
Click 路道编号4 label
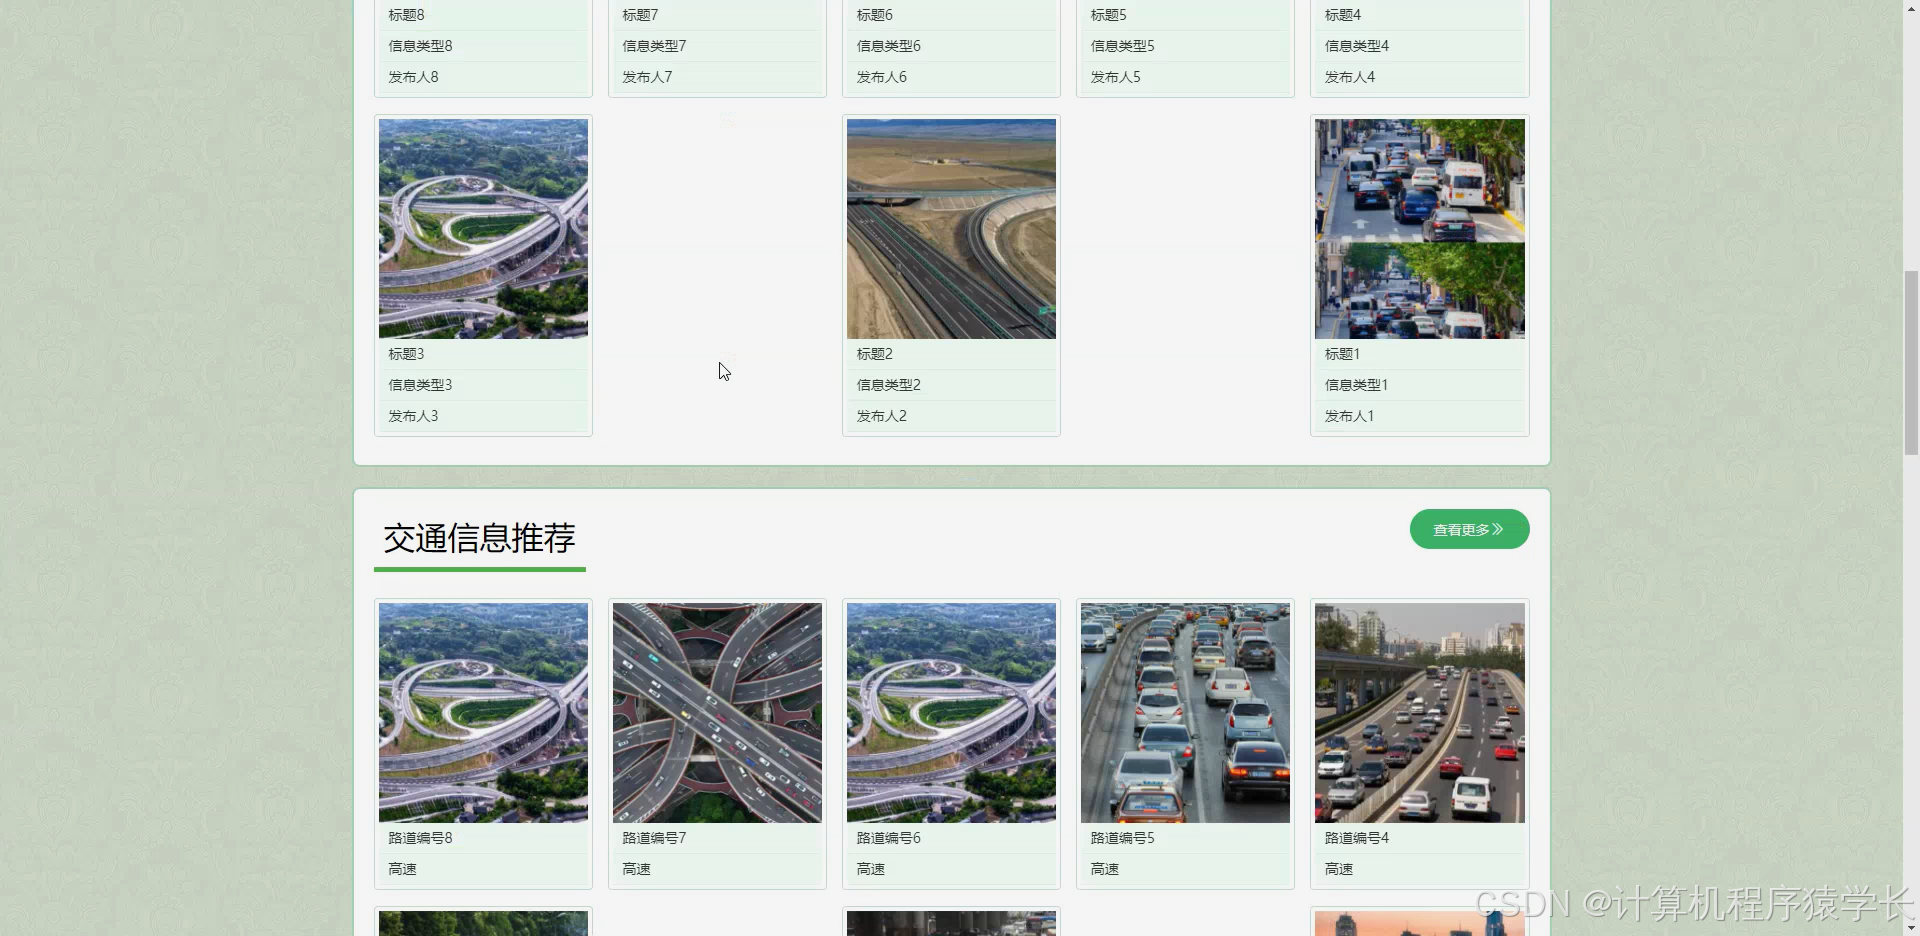tap(1356, 838)
